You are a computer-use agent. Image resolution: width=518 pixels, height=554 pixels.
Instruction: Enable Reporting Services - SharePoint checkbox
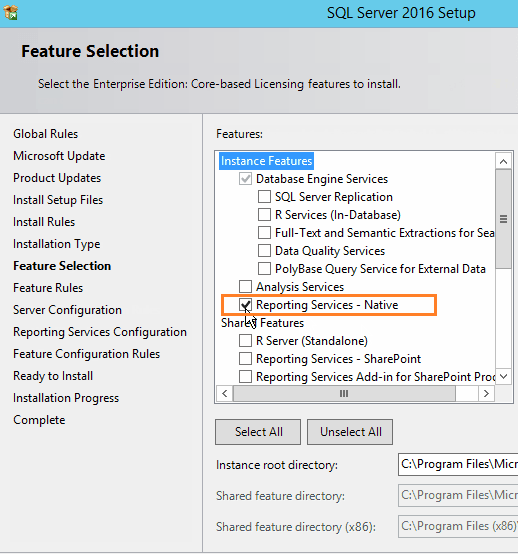pos(245,359)
